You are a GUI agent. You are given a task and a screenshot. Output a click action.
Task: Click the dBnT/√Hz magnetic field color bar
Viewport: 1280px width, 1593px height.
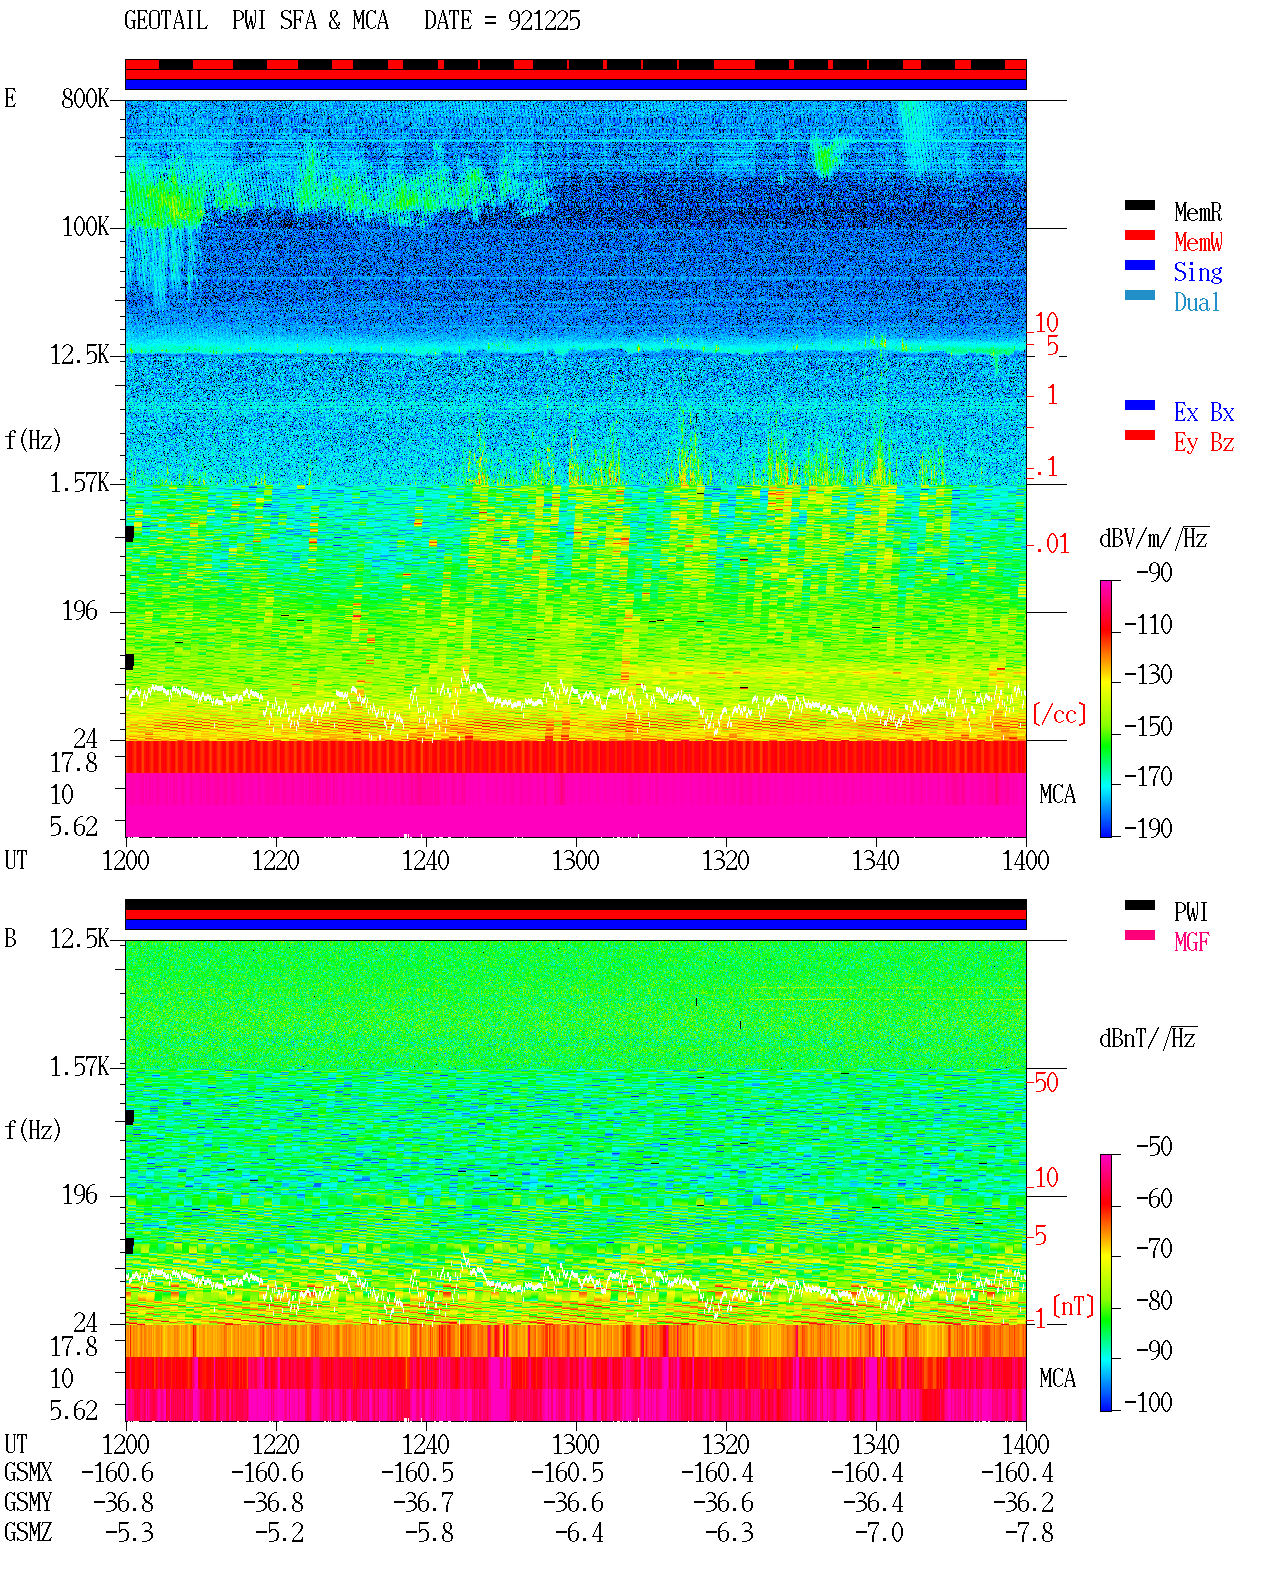pyautogui.click(x=1105, y=1283)
